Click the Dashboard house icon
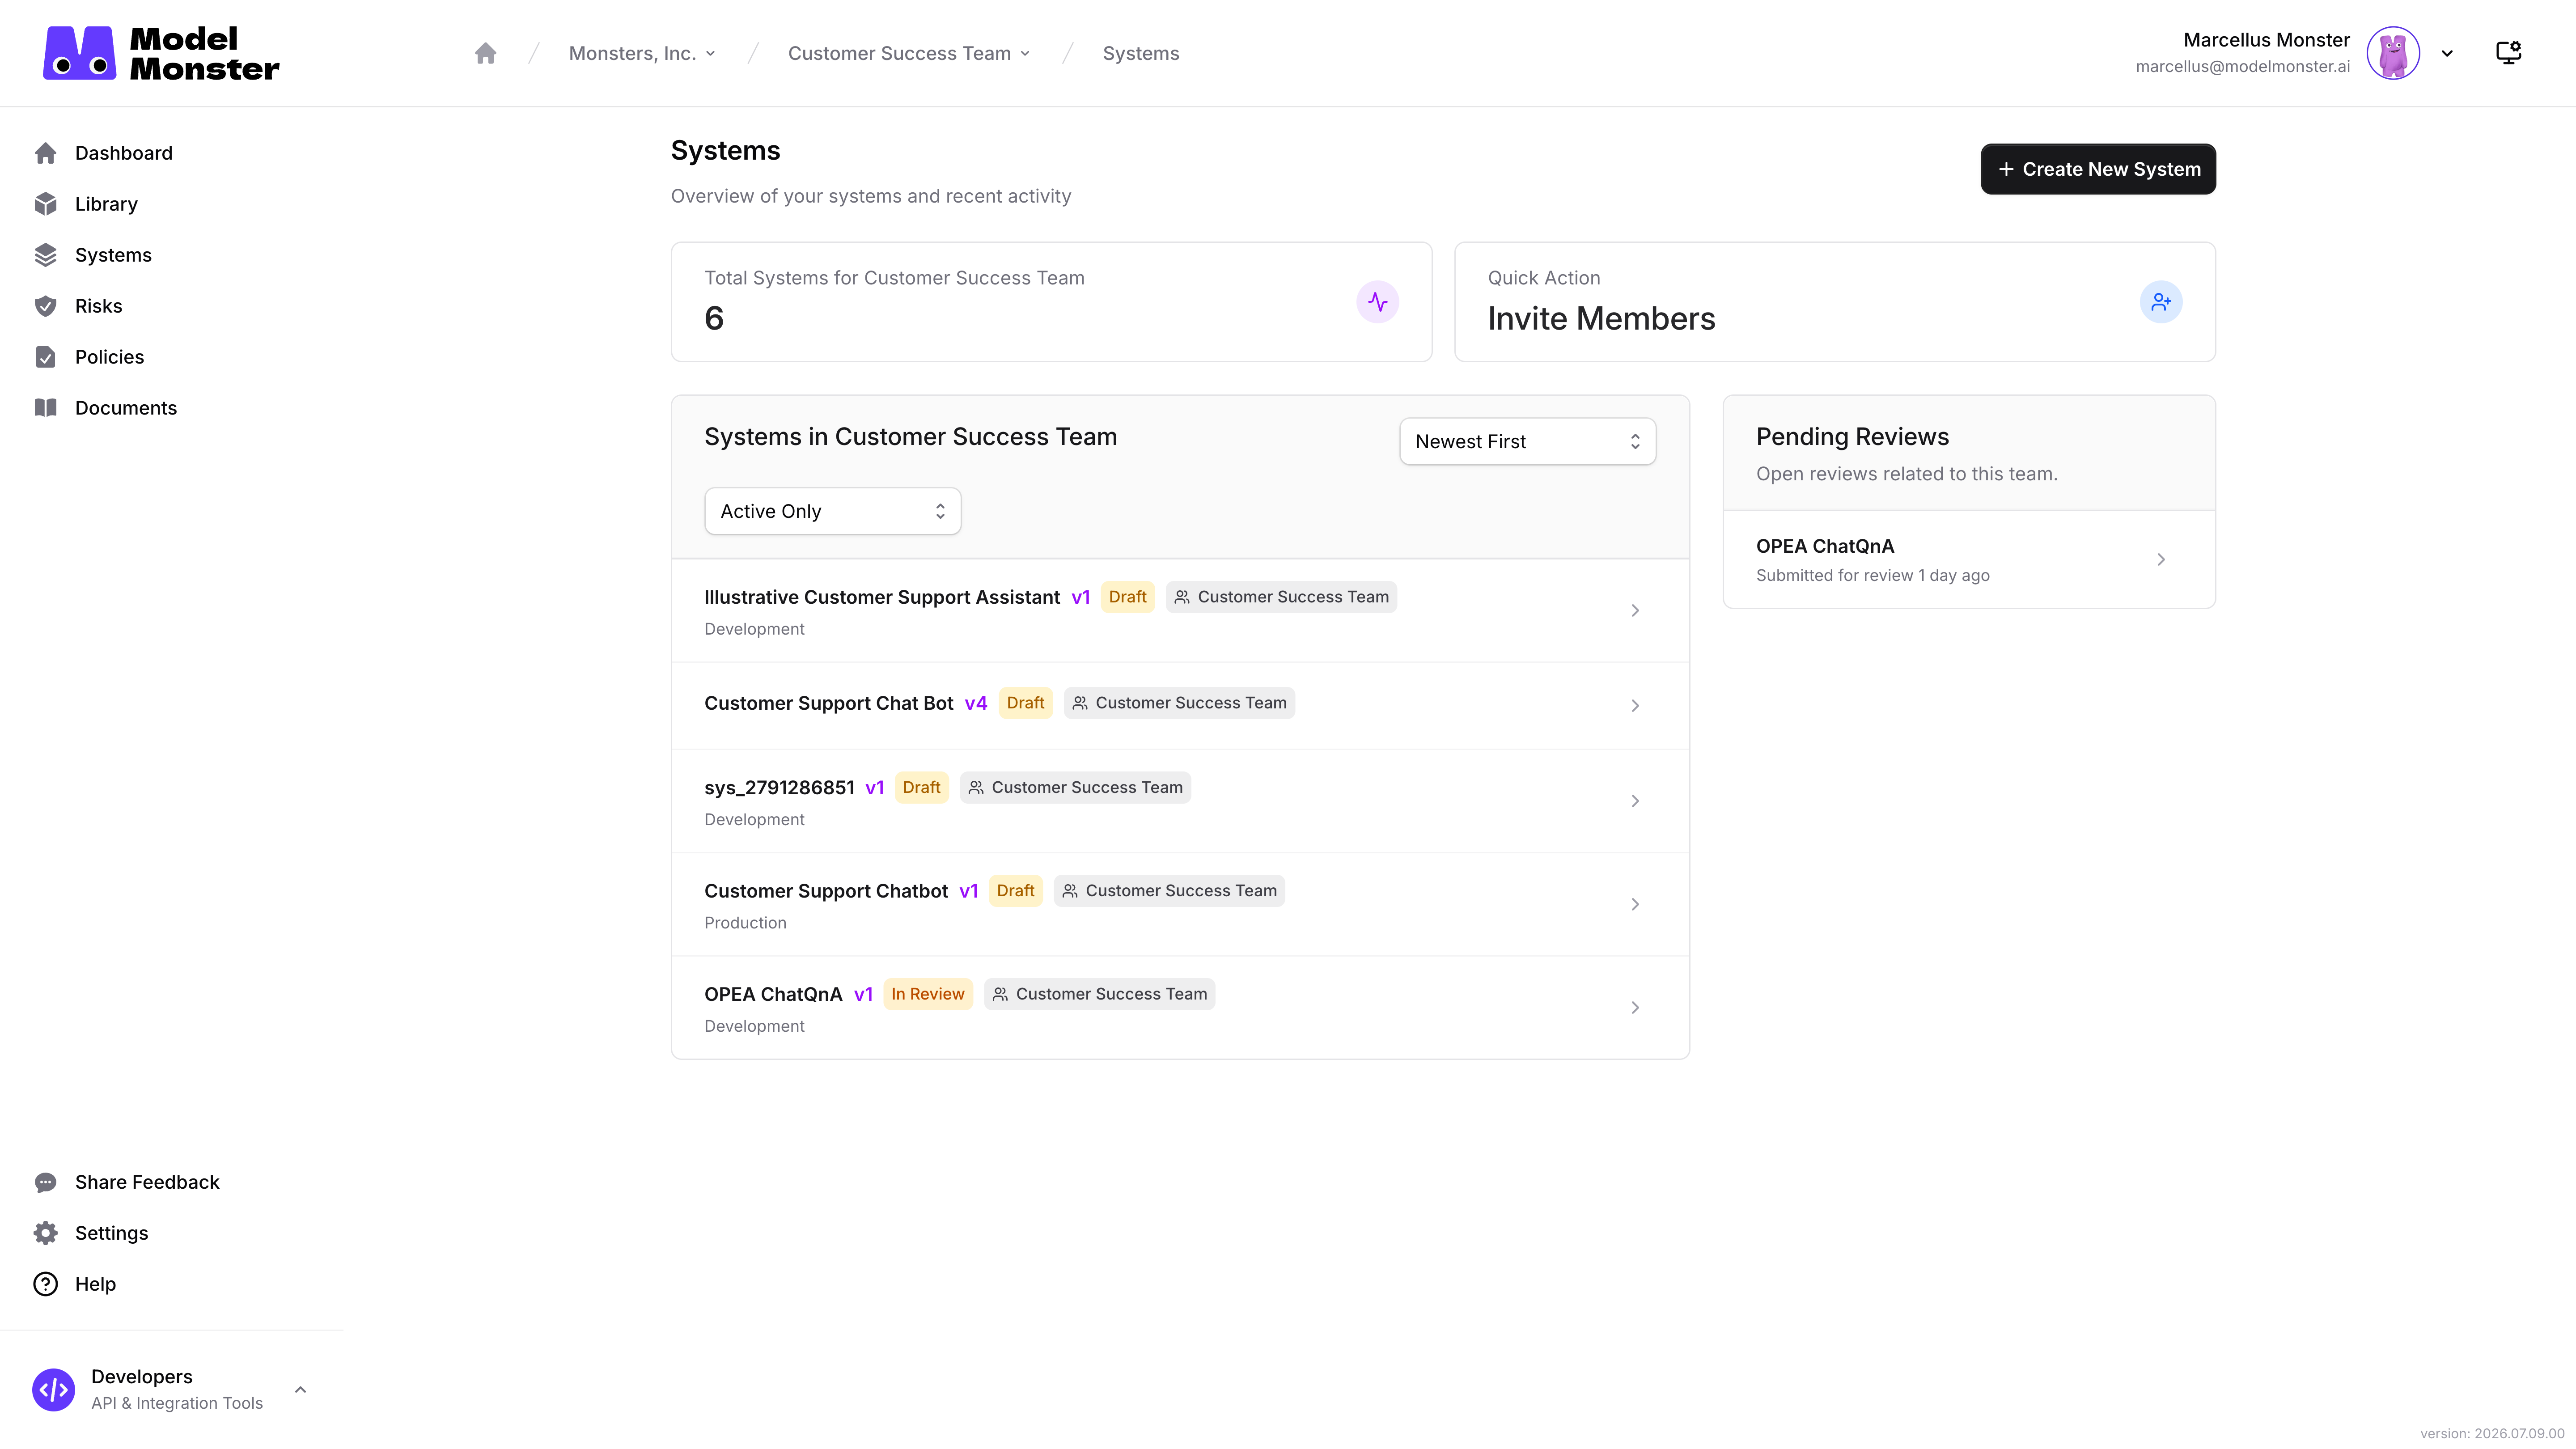The width and height of the screenshot is (2576, 1449). pos(46,153)
